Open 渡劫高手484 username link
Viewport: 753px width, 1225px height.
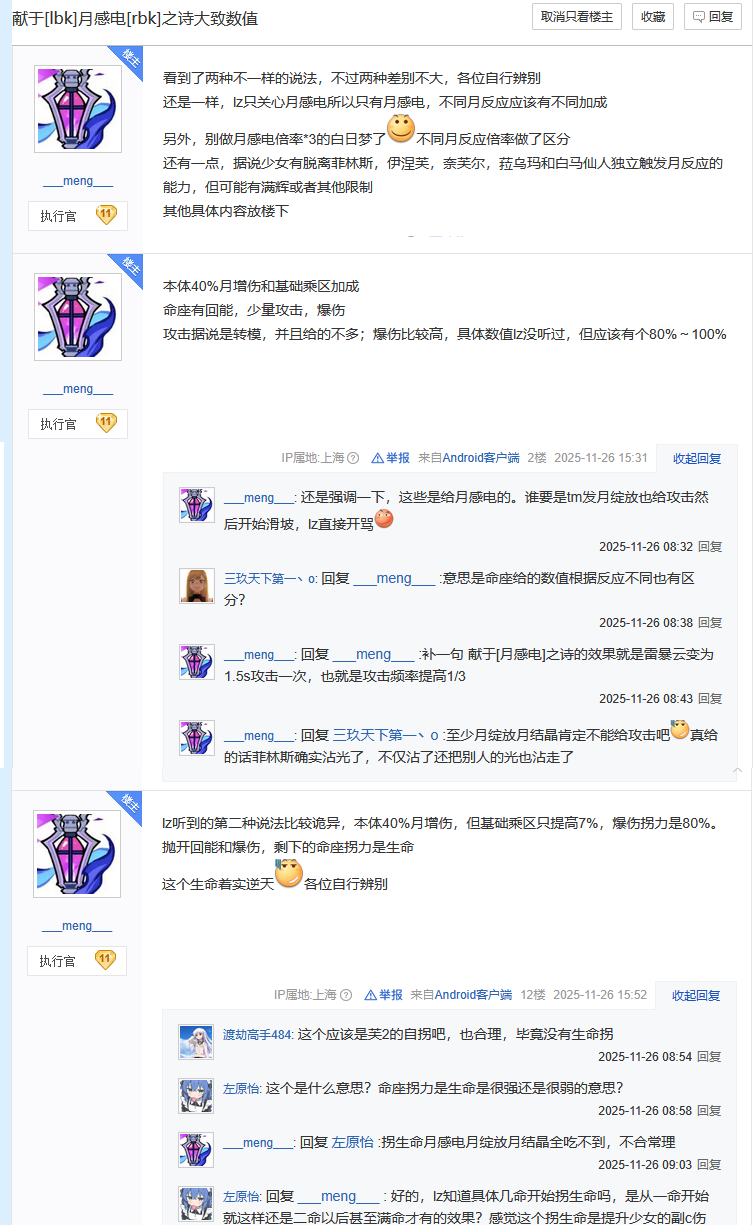tap(258, 1033)
